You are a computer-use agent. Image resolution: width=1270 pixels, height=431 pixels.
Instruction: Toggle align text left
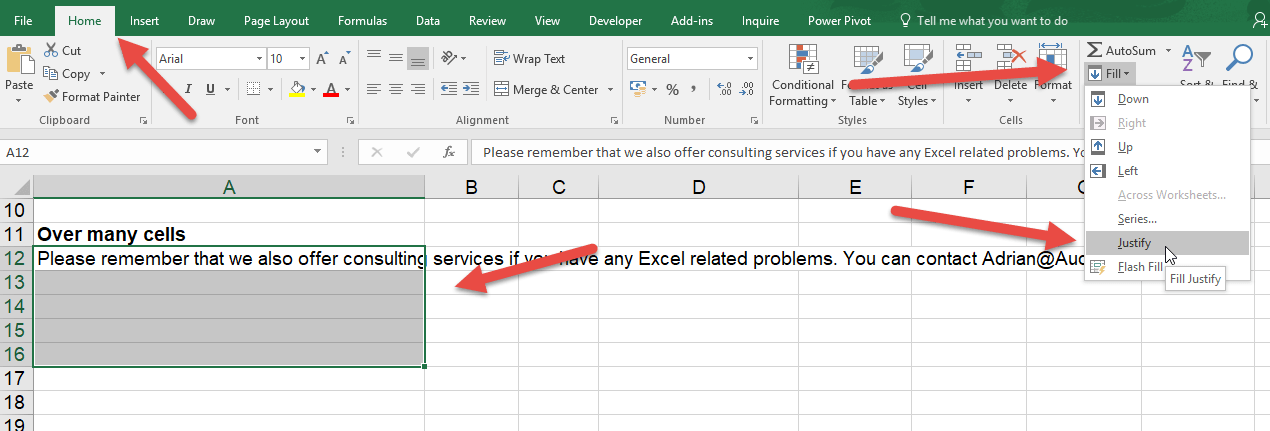(374, 89)
